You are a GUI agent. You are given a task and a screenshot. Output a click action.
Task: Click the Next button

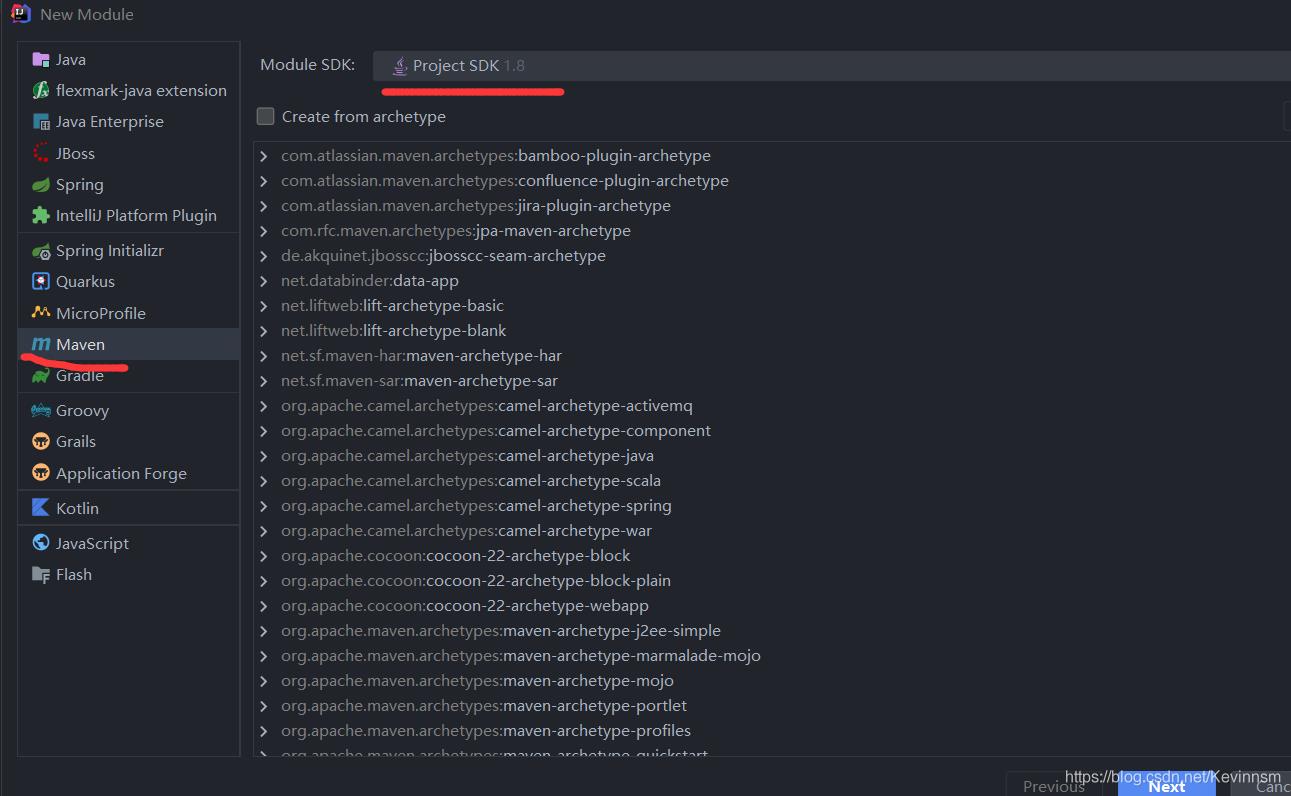1167,785
